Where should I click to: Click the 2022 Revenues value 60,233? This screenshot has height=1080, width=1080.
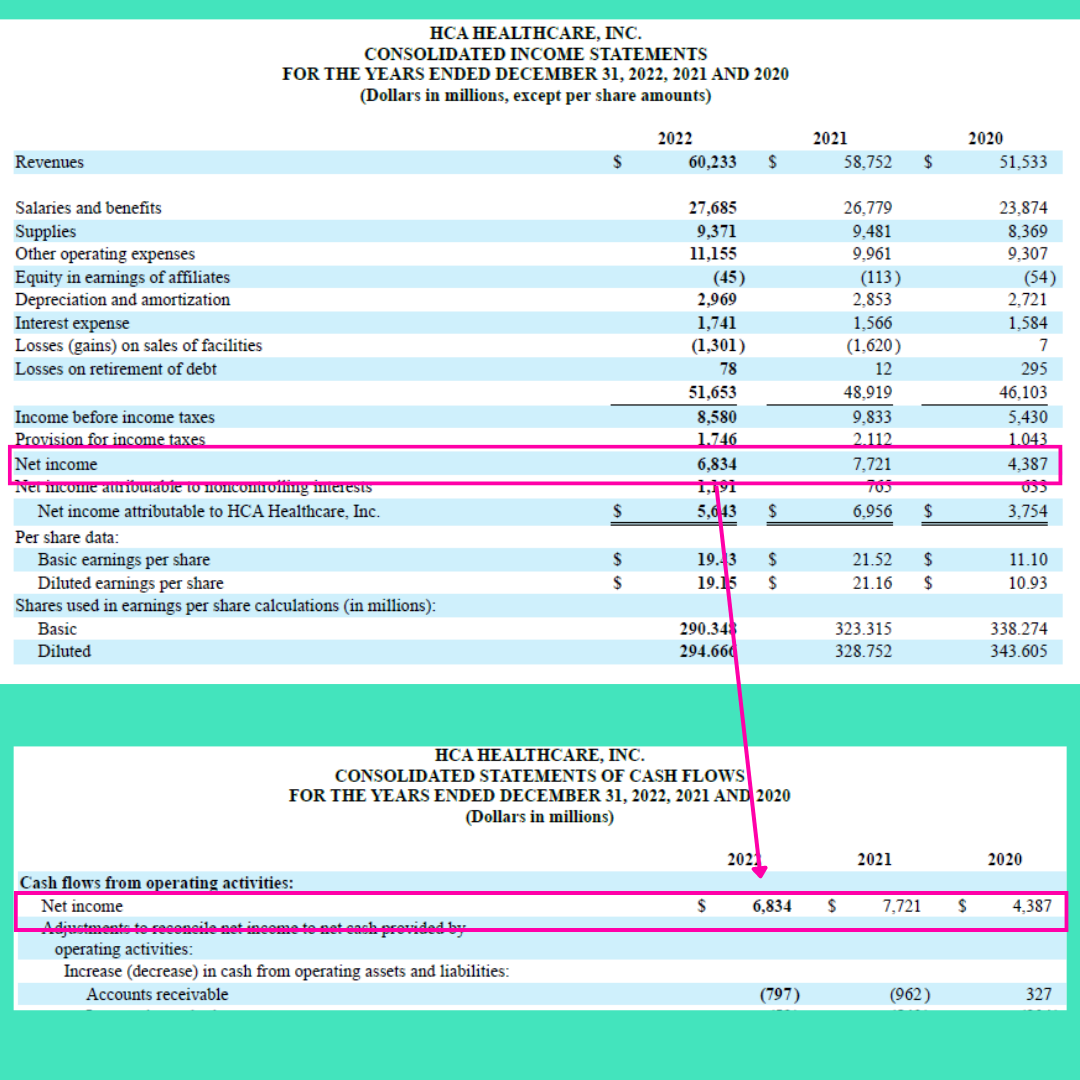coord(712,162)
